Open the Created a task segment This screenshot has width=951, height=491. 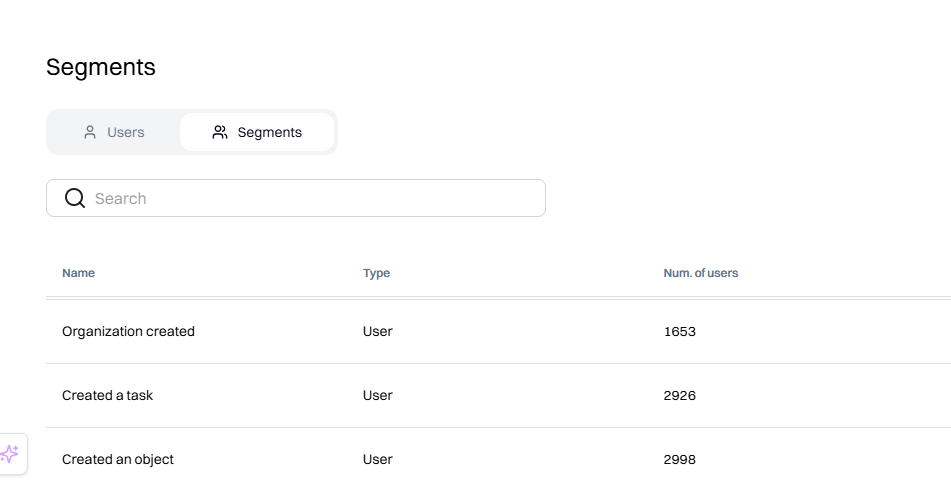[x=107, y=395]
